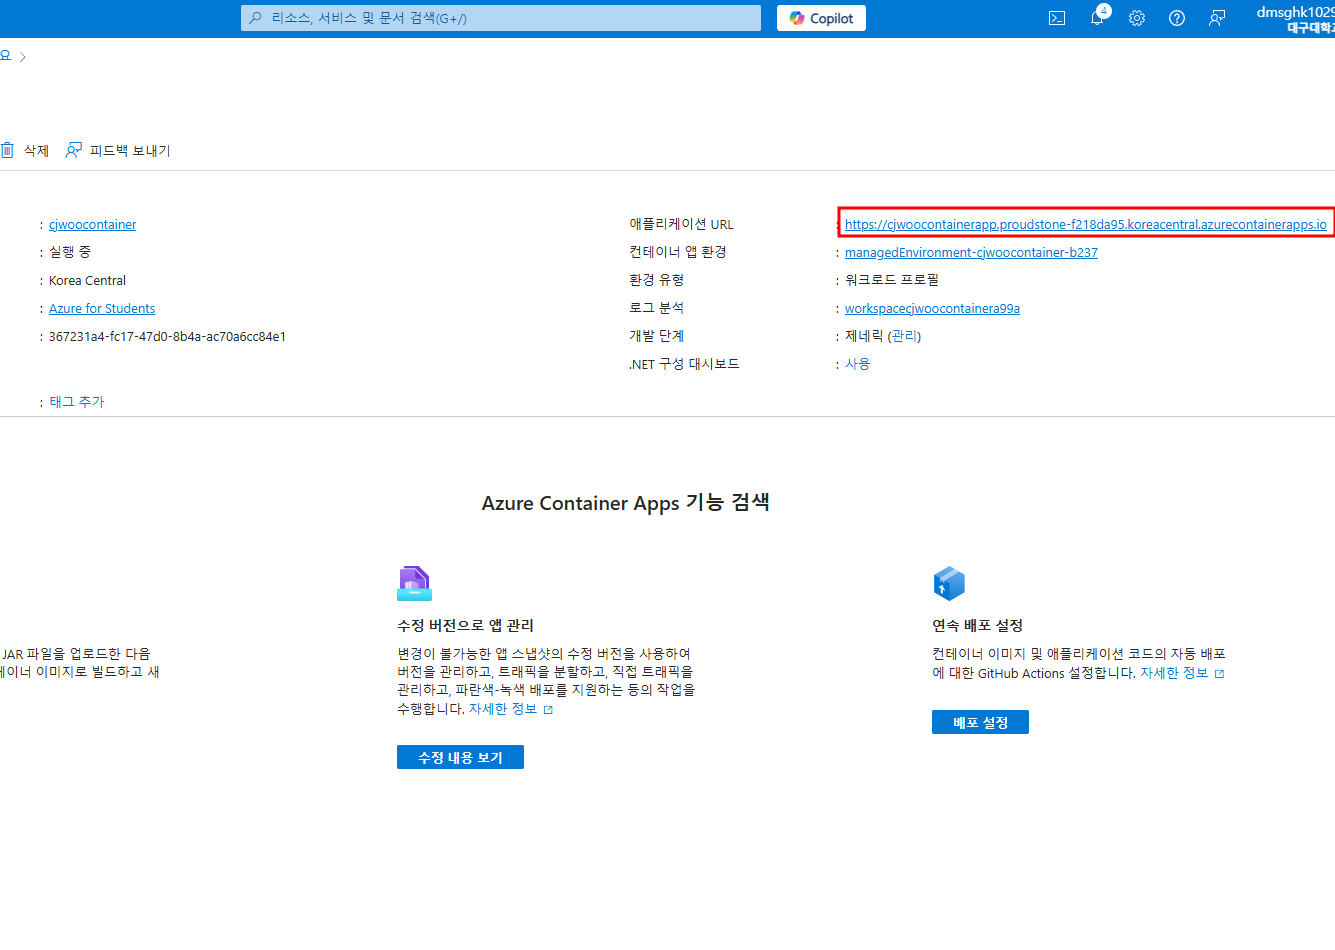This screenshot has width=1335, height=950.
Task: Open the notifications bell
Action: 1098,17
